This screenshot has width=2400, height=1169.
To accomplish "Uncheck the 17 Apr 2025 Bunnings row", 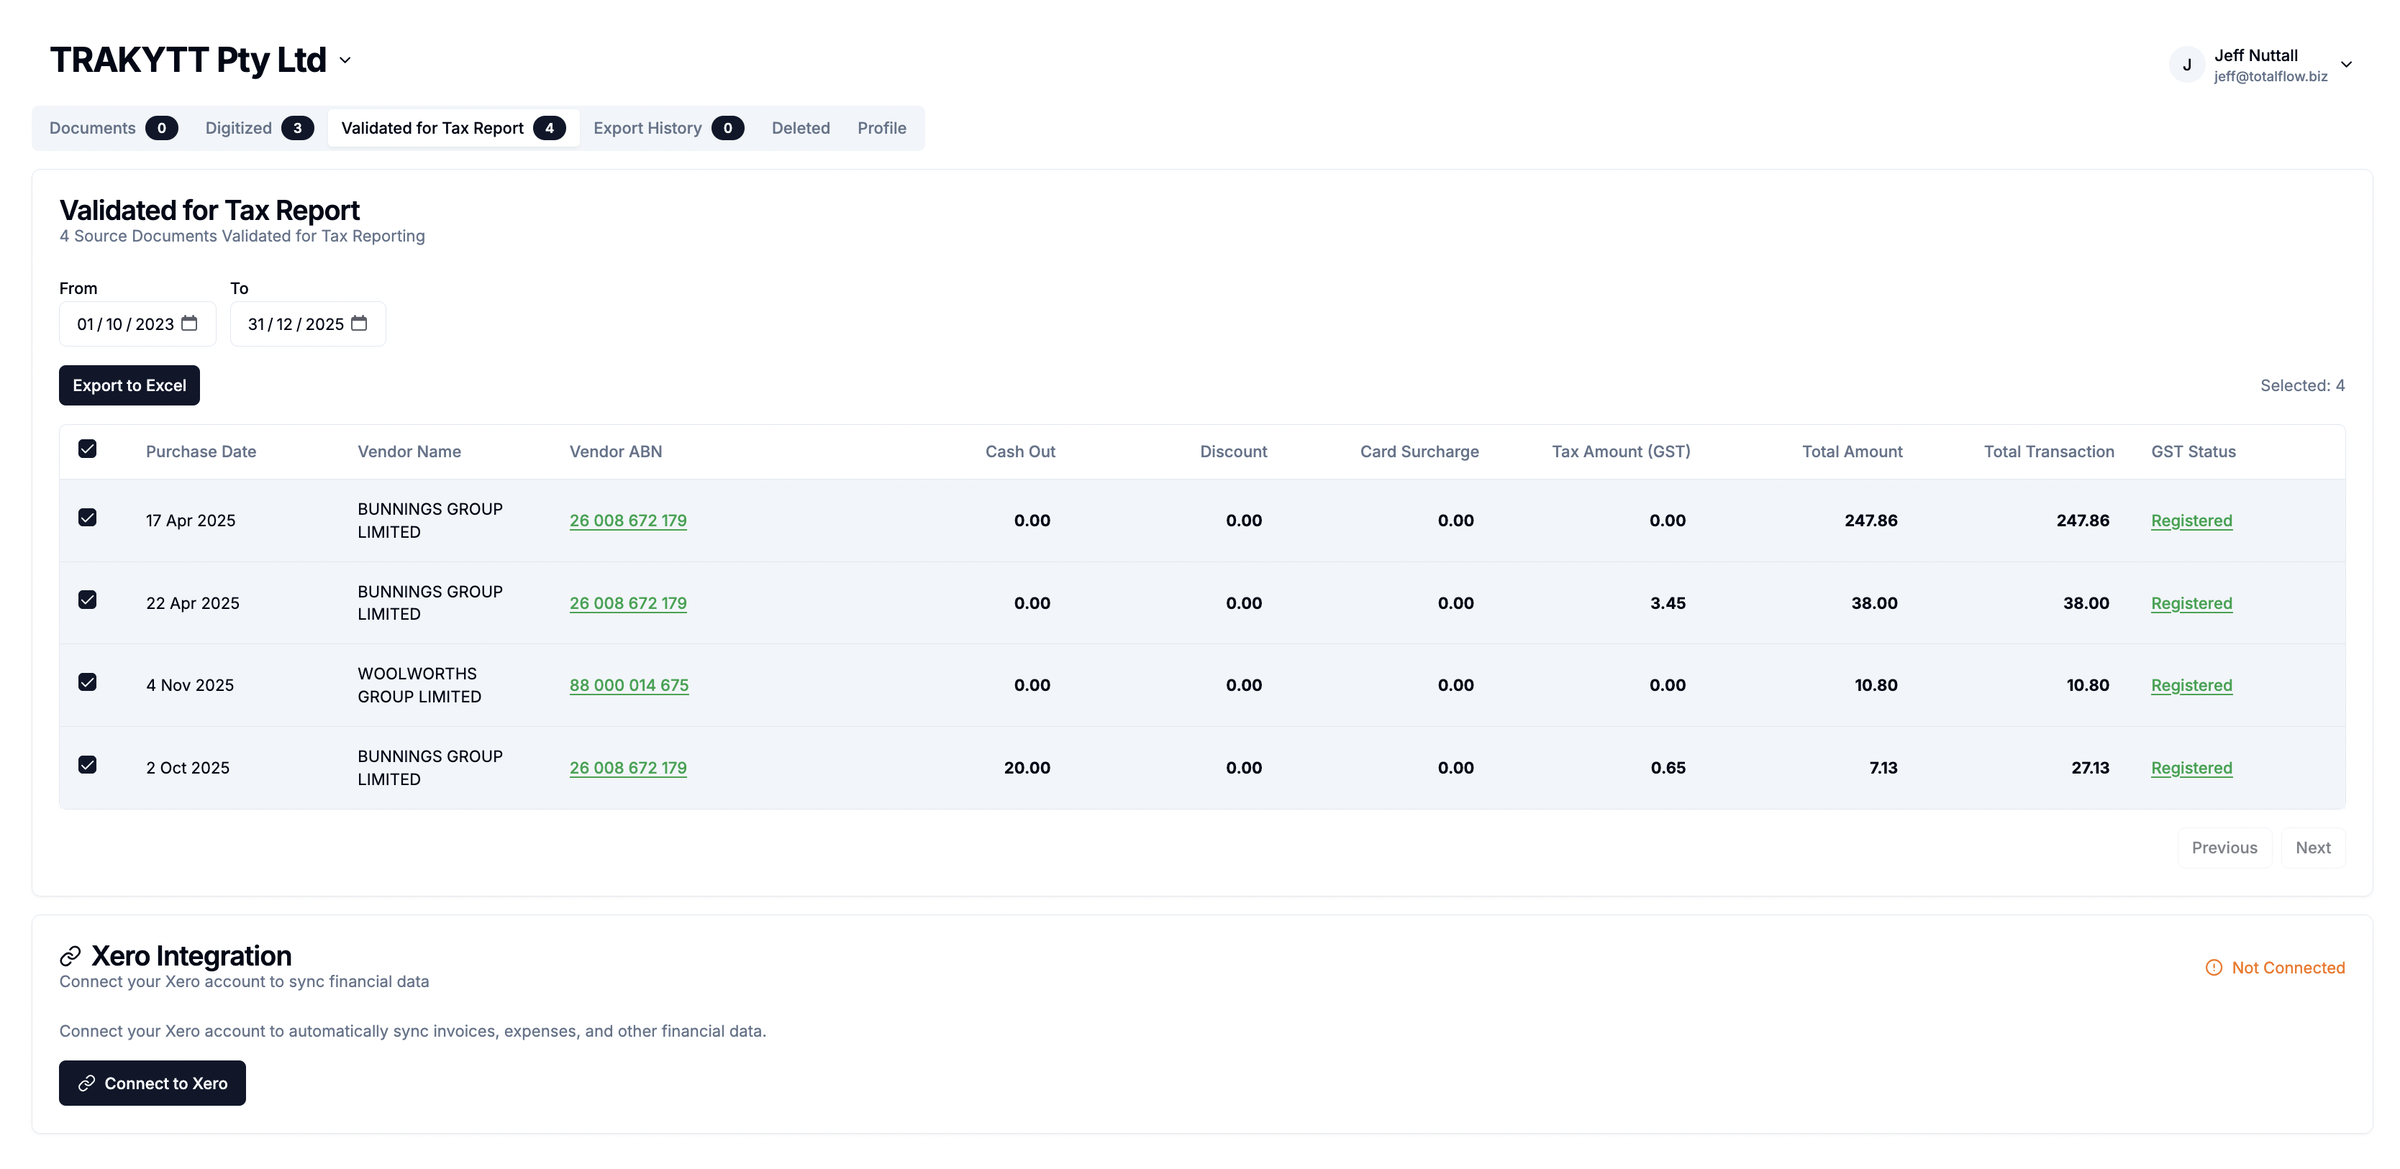I will 88,518.
